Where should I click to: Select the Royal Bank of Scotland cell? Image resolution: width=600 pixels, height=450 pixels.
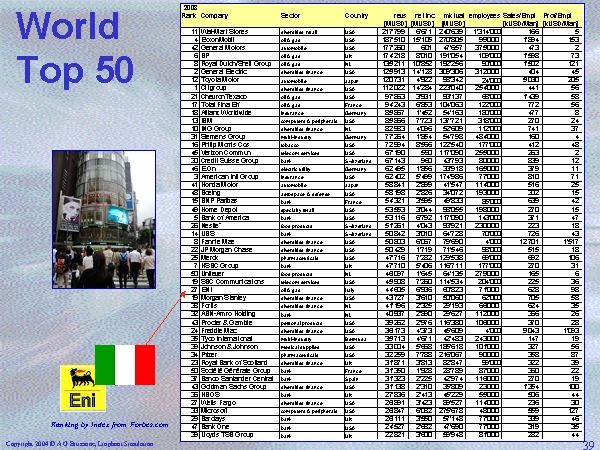point(240,363)
